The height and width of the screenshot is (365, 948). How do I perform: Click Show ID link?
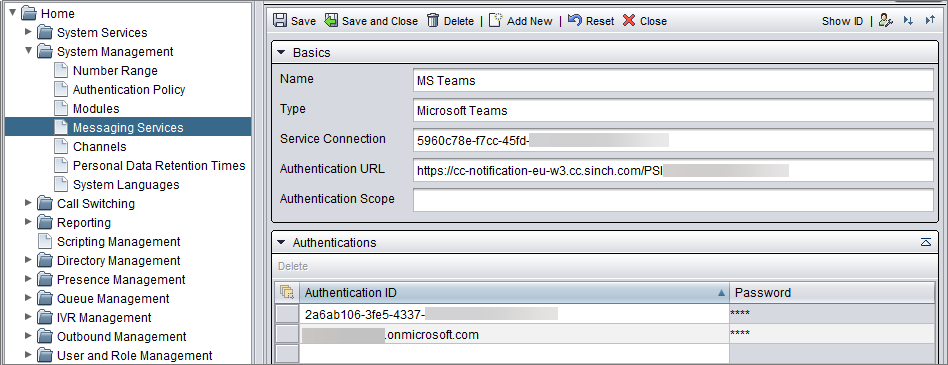pyautogui.click(x=842, y=21)
